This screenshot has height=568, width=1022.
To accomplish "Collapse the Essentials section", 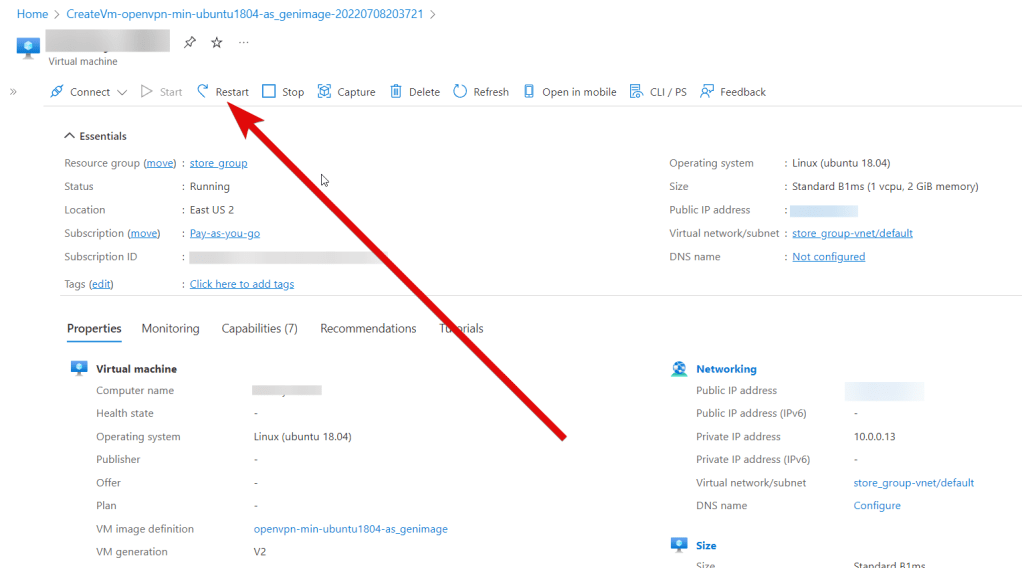I will click(70, 136).
